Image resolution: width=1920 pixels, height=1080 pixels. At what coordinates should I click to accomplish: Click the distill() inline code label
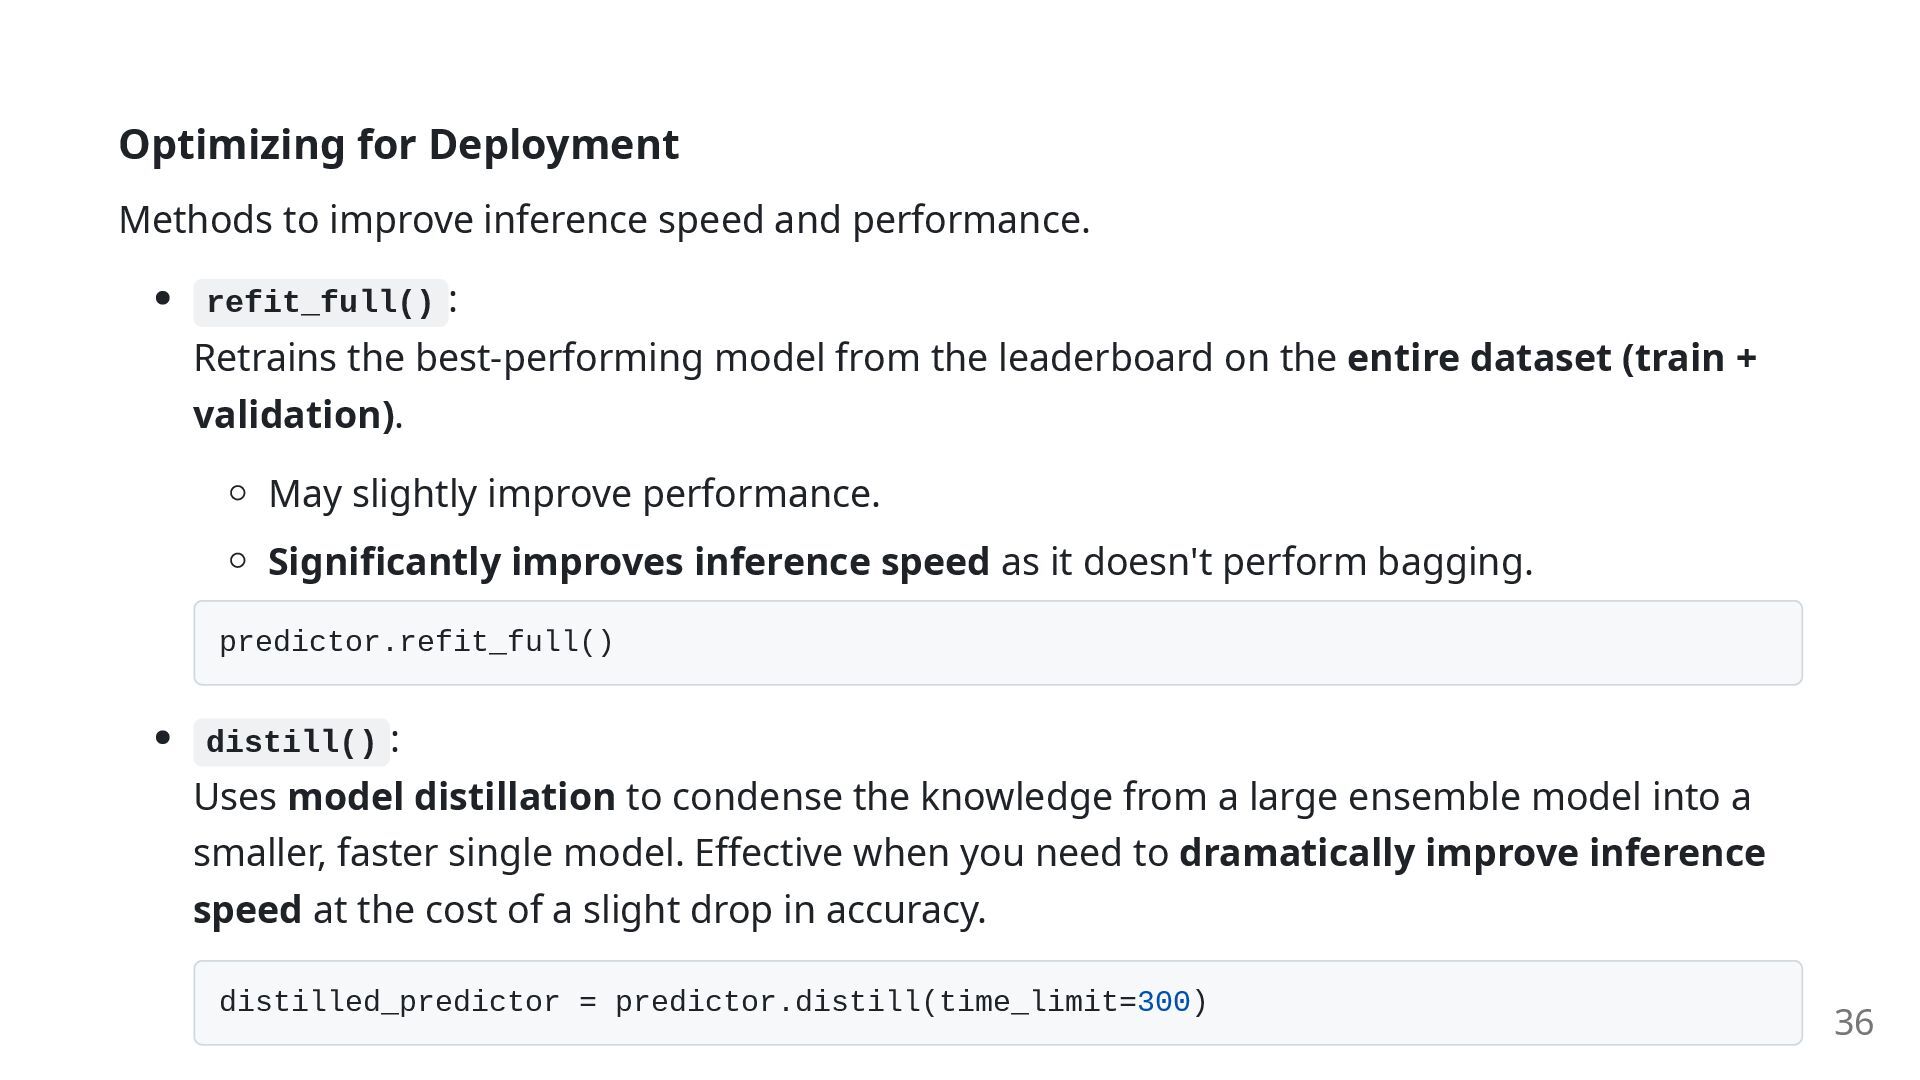pos(291,742)
